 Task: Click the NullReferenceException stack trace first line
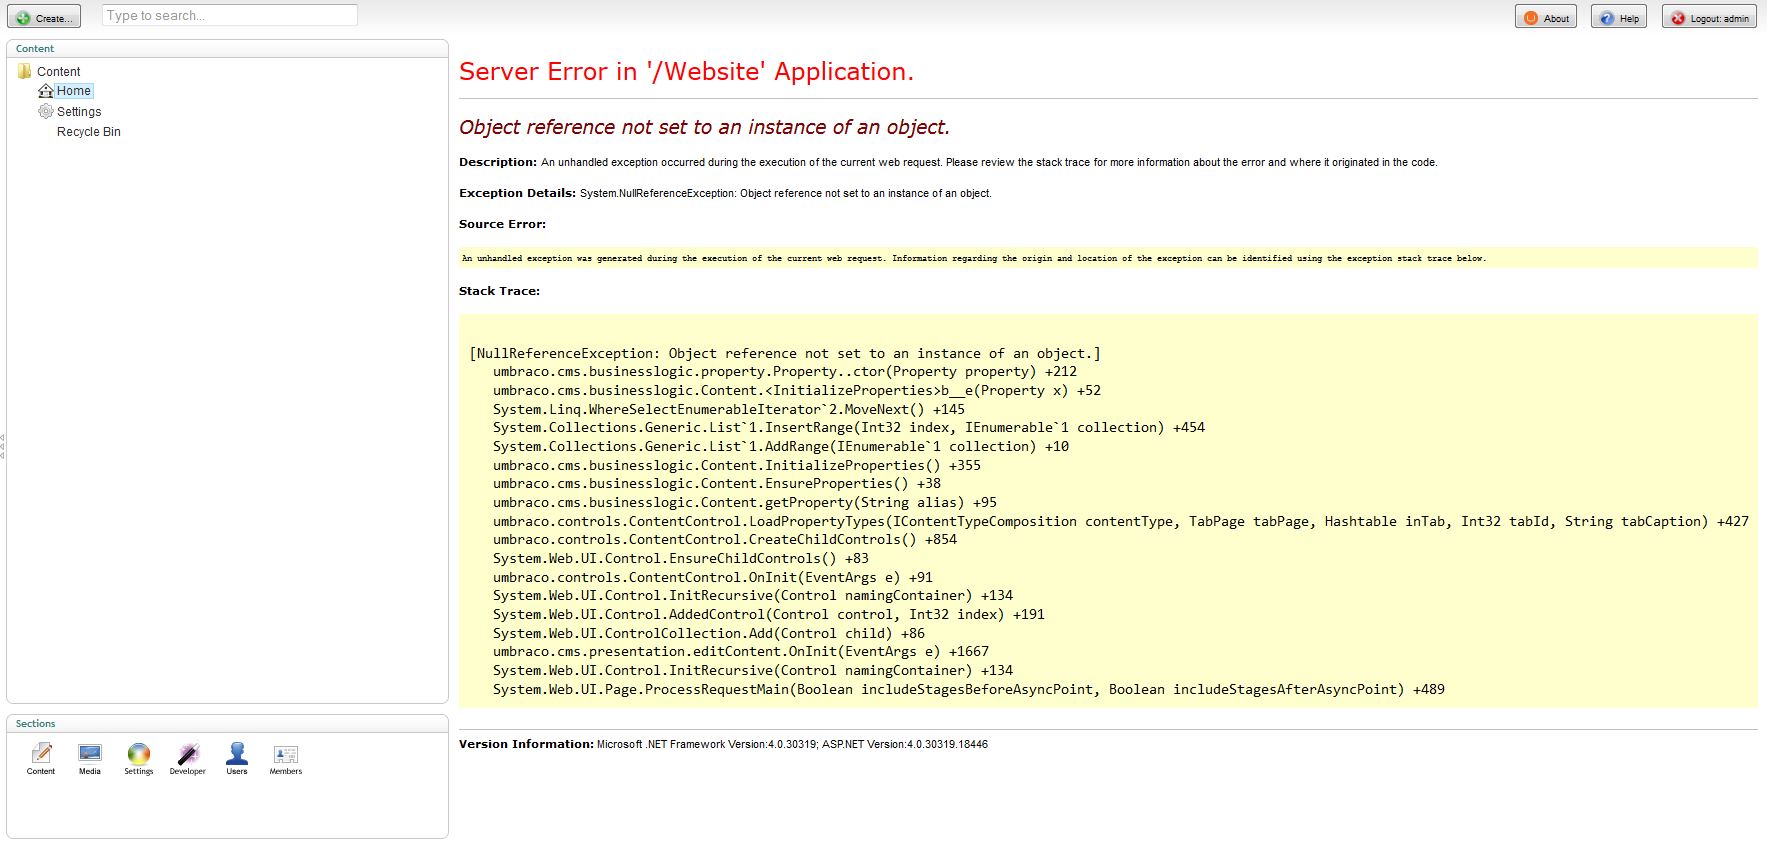click(785, 353)
